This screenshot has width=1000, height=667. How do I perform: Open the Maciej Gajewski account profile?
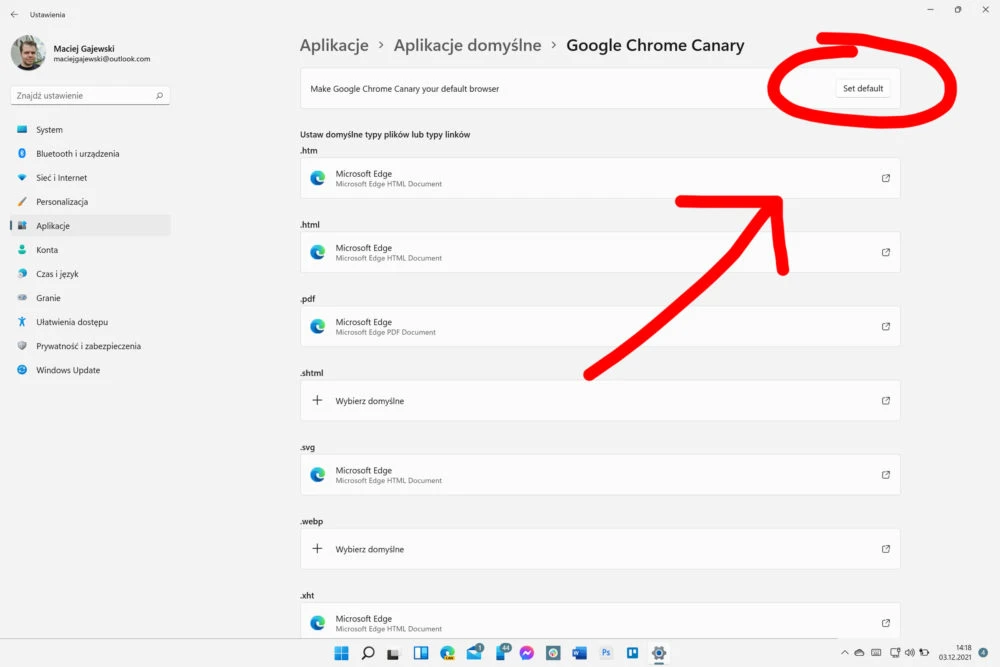pyautogui.click(x=81, y=53)
